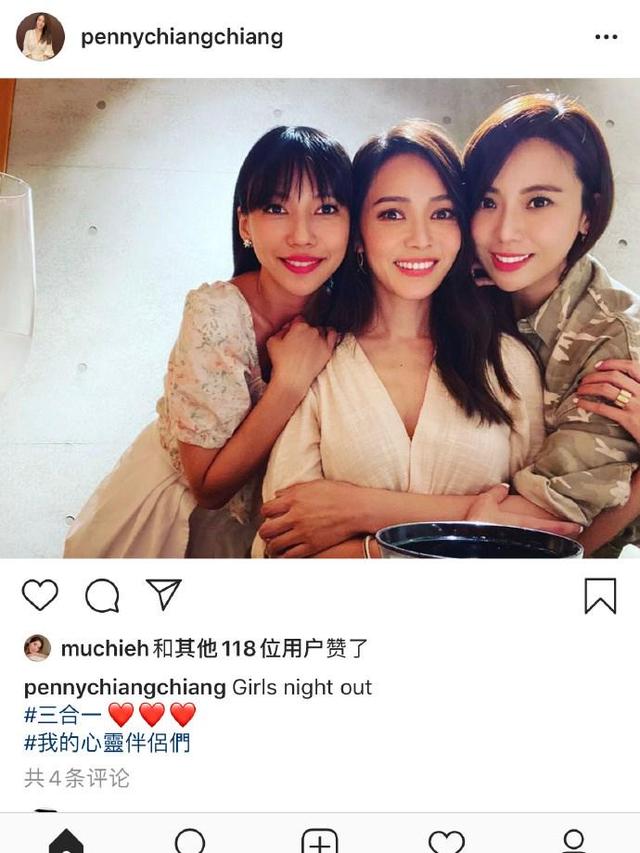Click pennychiangchiang username in the caption

[125, 688]
